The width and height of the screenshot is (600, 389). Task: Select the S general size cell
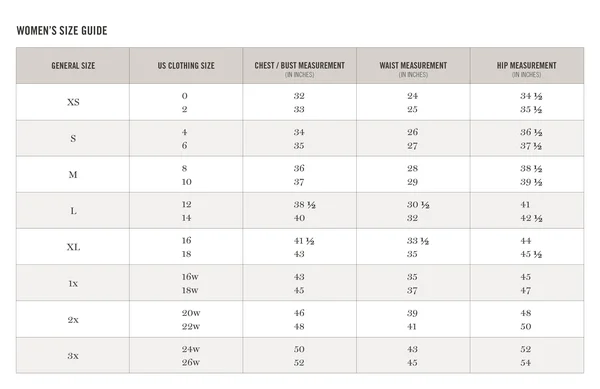pos(73,138)
